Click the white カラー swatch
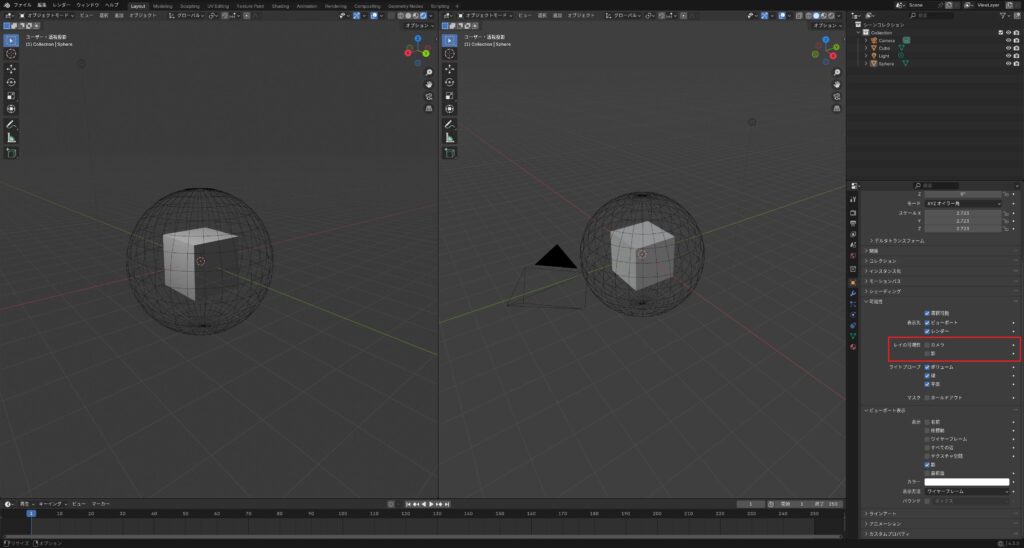The height and width of the screenshot is (548, 1024). click(x=967, y=482)
